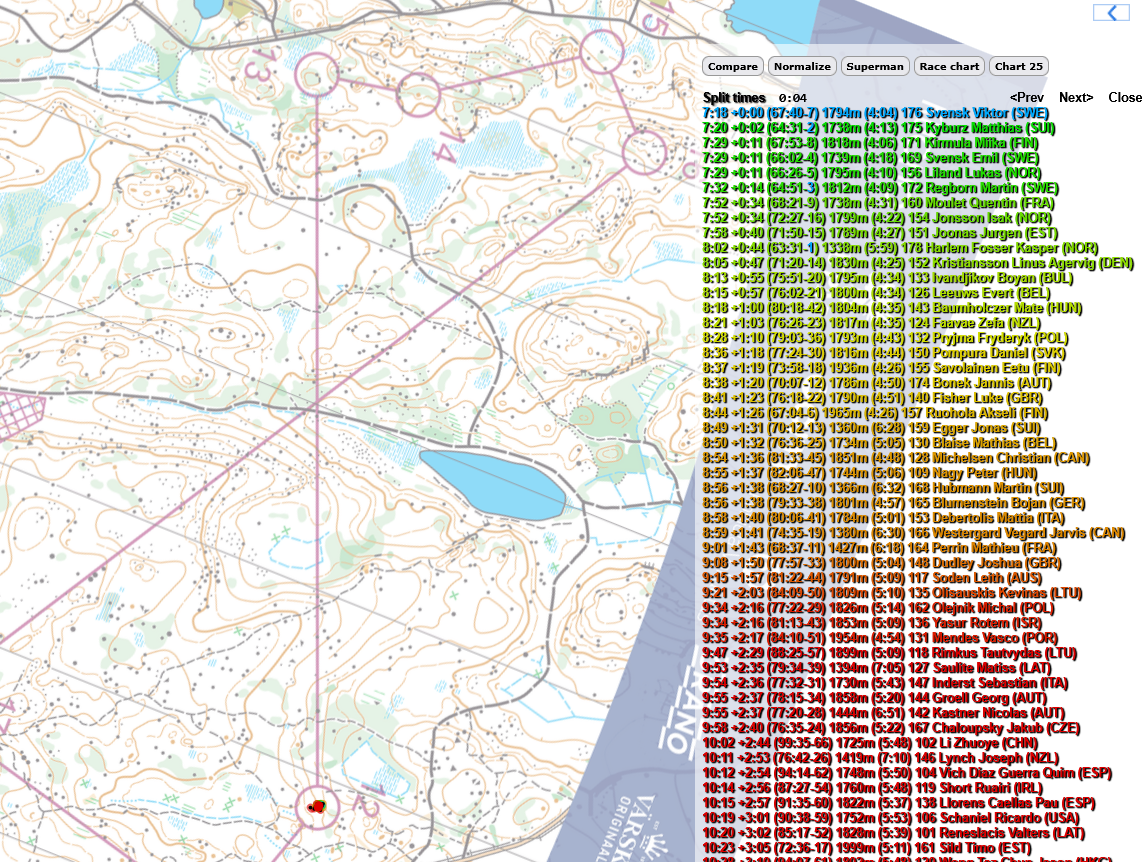Select runner 131 Mendes Vasco (POR)
The image size is (1142, 862).
[x=879, y=638]
